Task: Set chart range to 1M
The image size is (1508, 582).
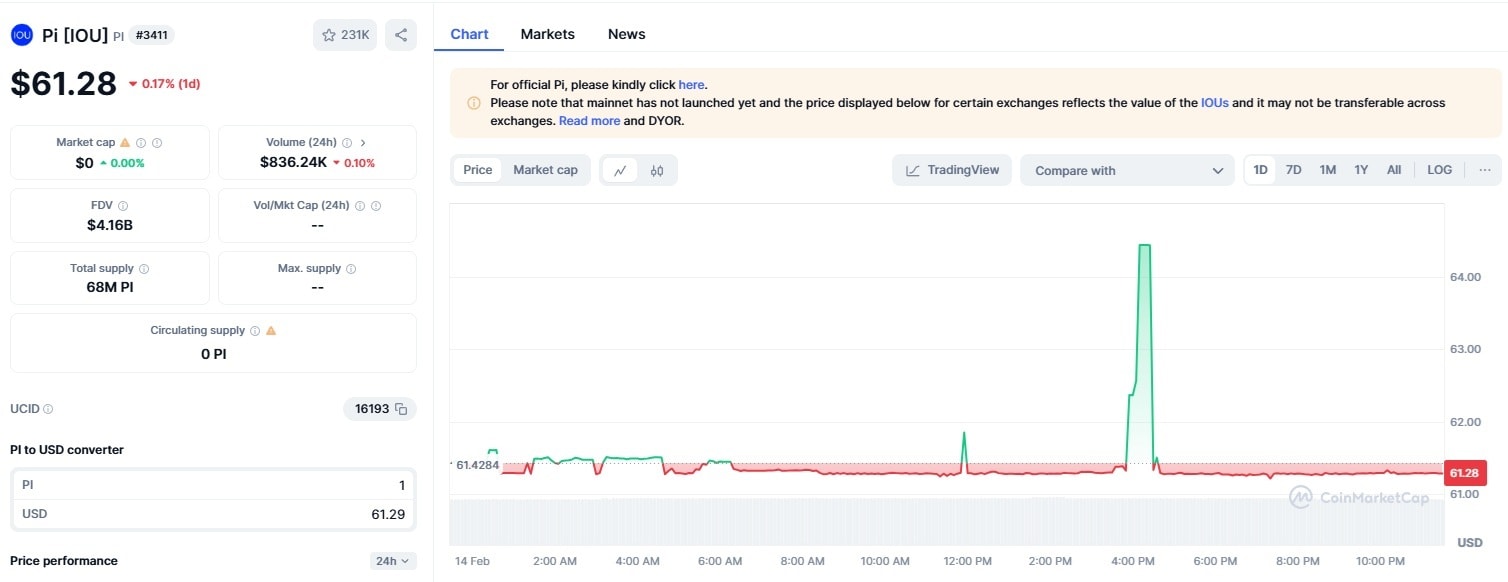Action: [x=1327, y=170]
